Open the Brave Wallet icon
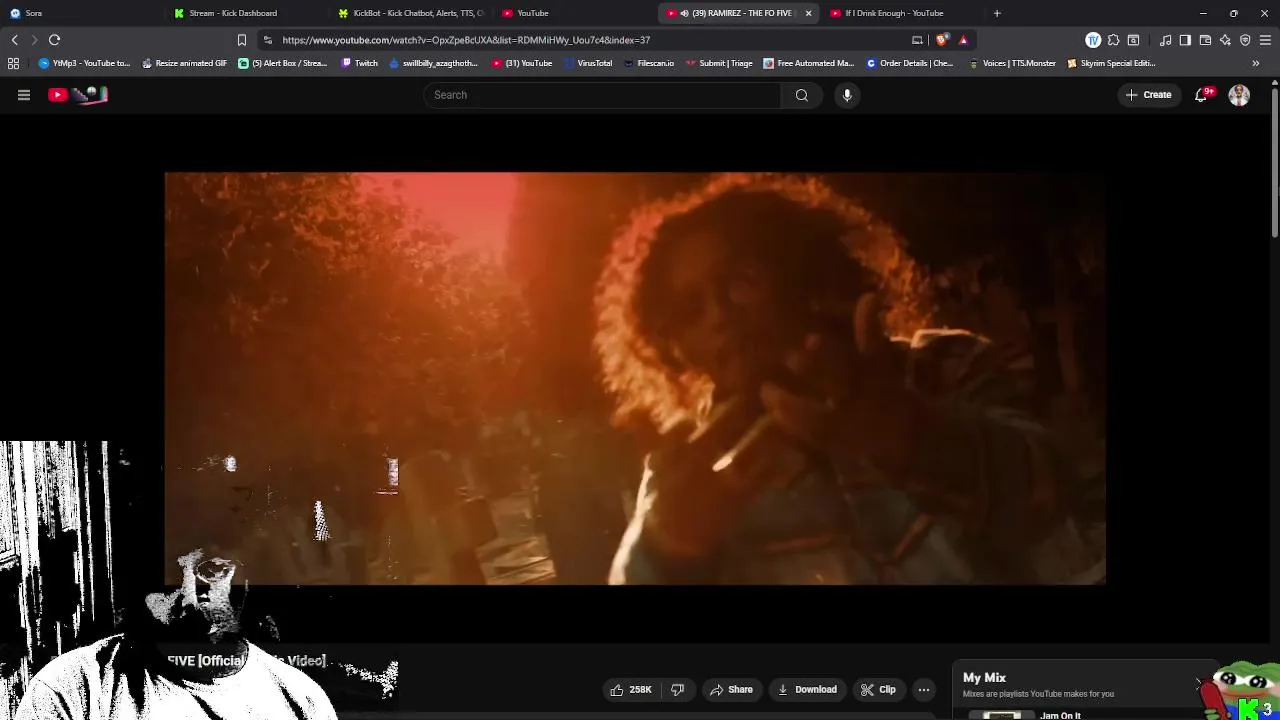 pos(1205,40)
